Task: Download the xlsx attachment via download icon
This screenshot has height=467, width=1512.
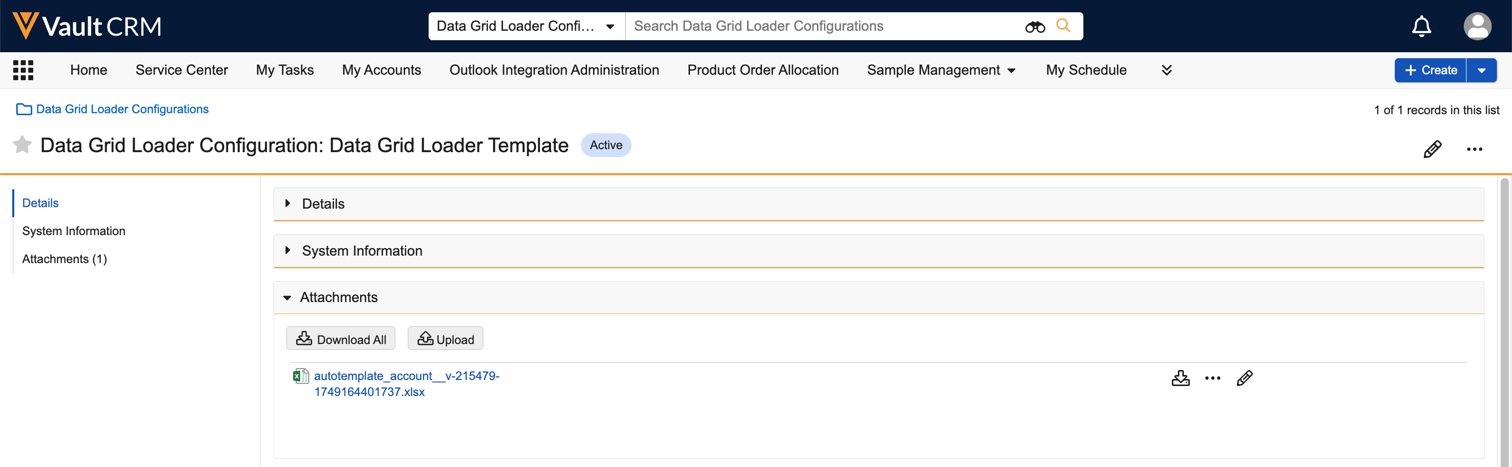Action: coord(1180,379)
